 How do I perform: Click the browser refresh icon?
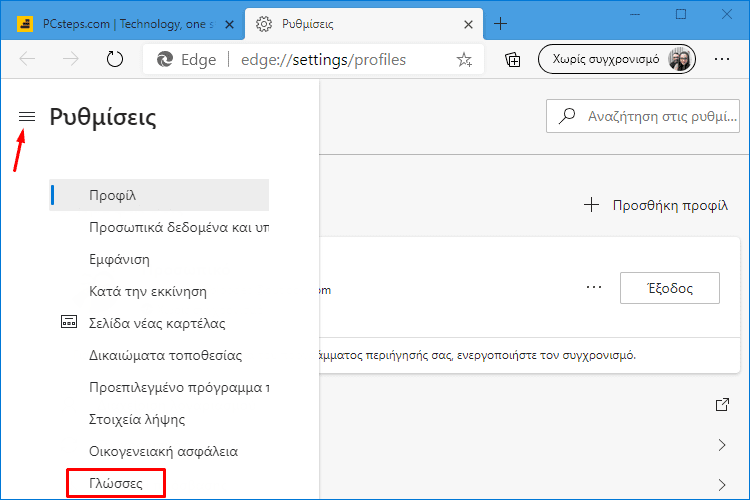[x=115, y=59]
